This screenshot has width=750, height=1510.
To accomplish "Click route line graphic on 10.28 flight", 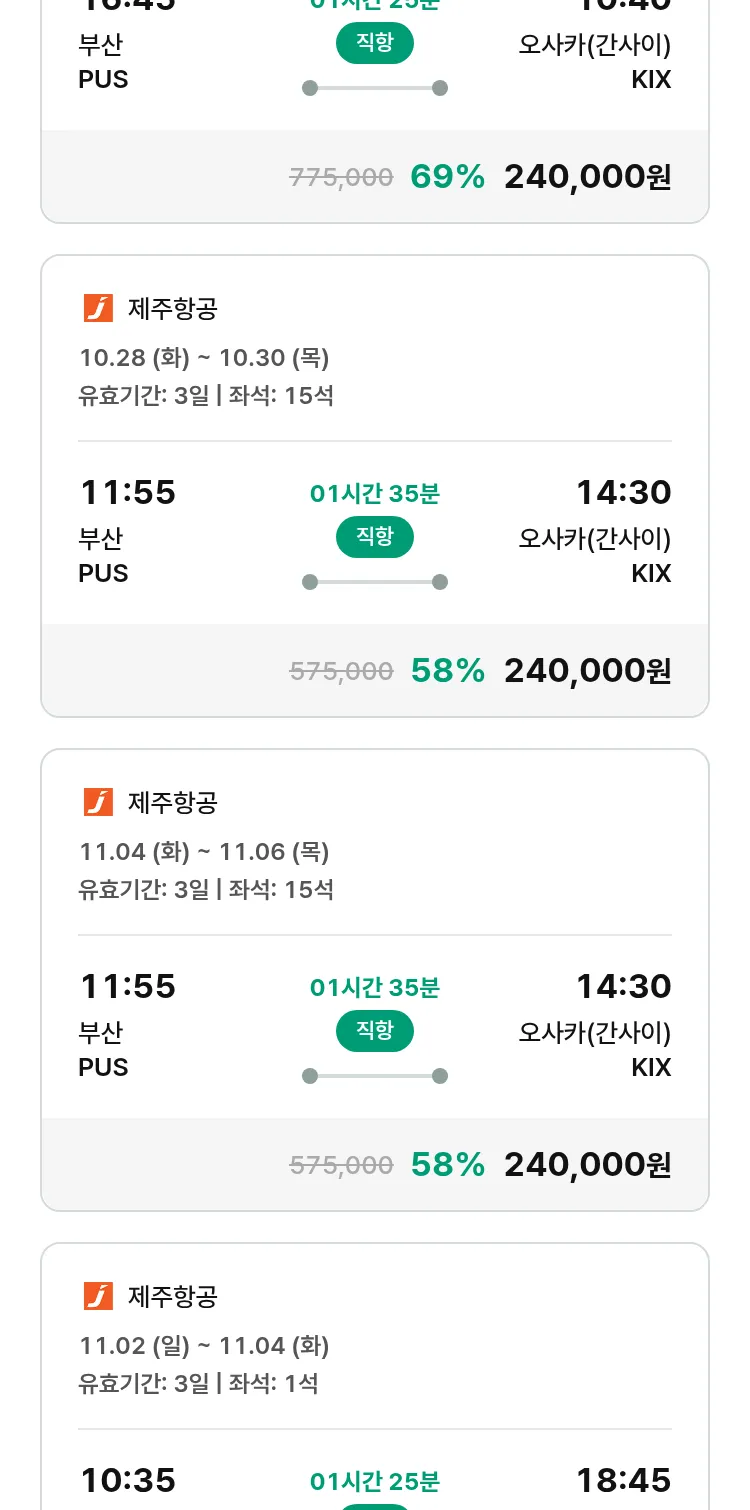I will pyautogui.click(x=375, y=582).
